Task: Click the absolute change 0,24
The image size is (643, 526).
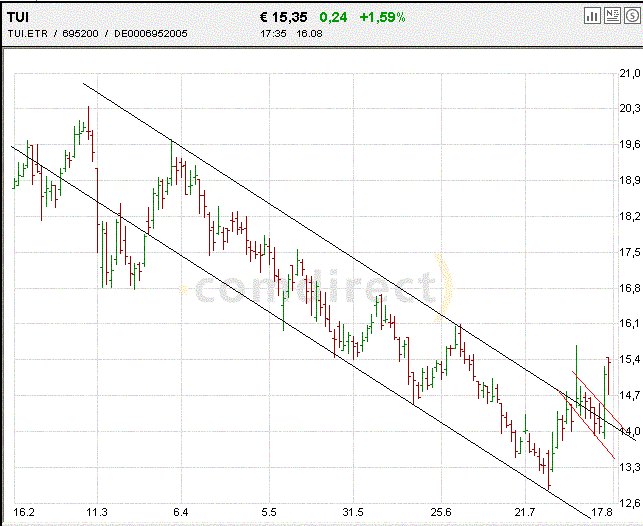Action: pos(333,17)
